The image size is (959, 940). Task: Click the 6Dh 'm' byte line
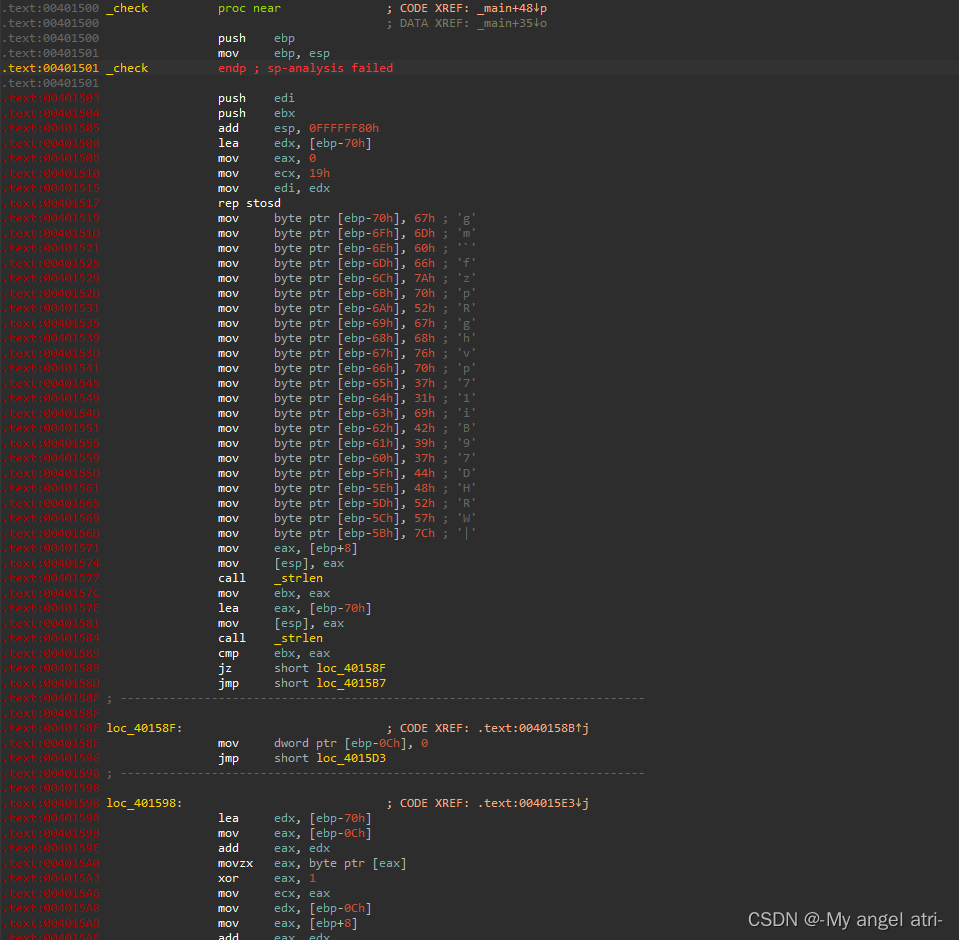pos(347,233)
